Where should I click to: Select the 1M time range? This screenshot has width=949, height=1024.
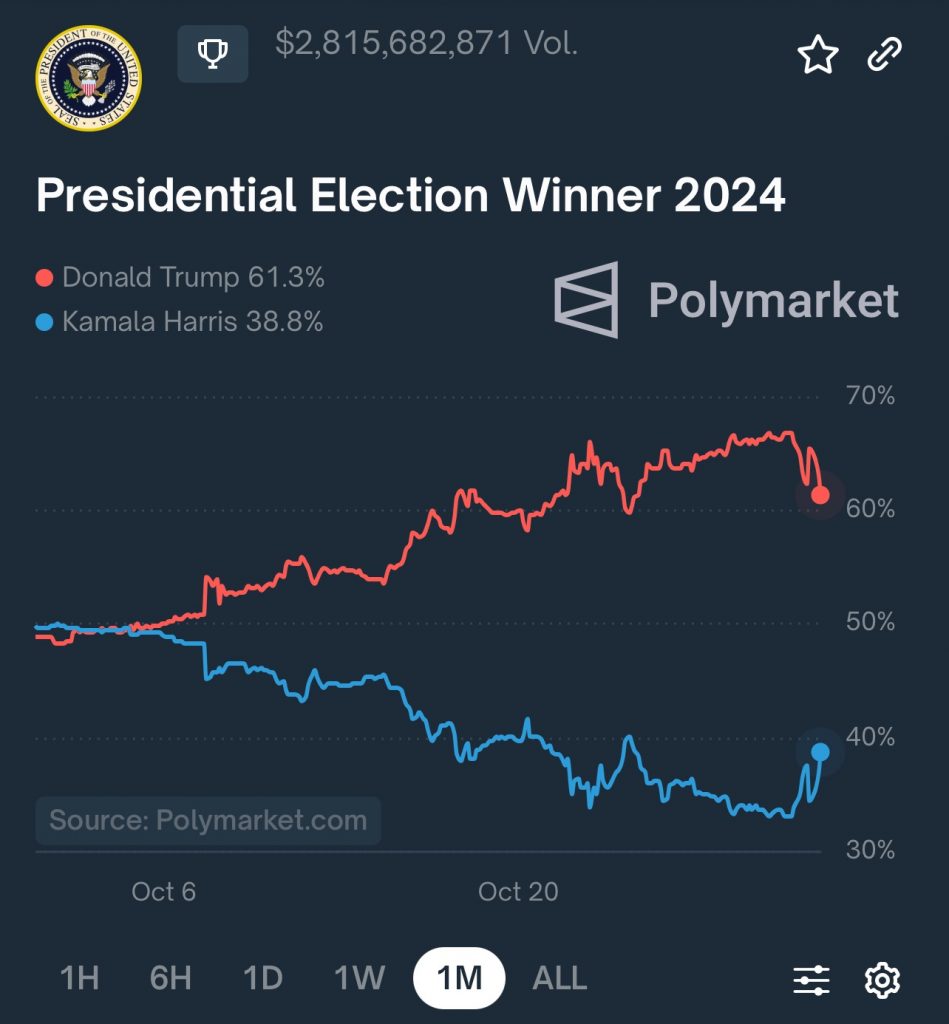coord(459,978)
